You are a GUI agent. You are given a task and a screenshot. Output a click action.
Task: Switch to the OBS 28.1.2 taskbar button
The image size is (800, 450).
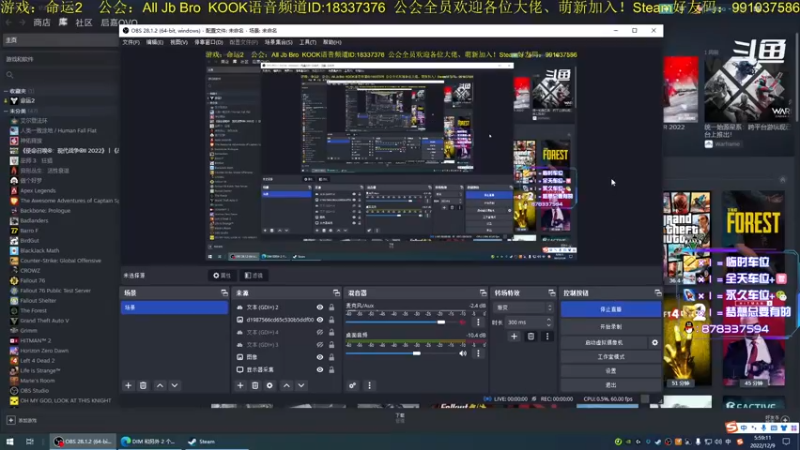click(82, 441)
